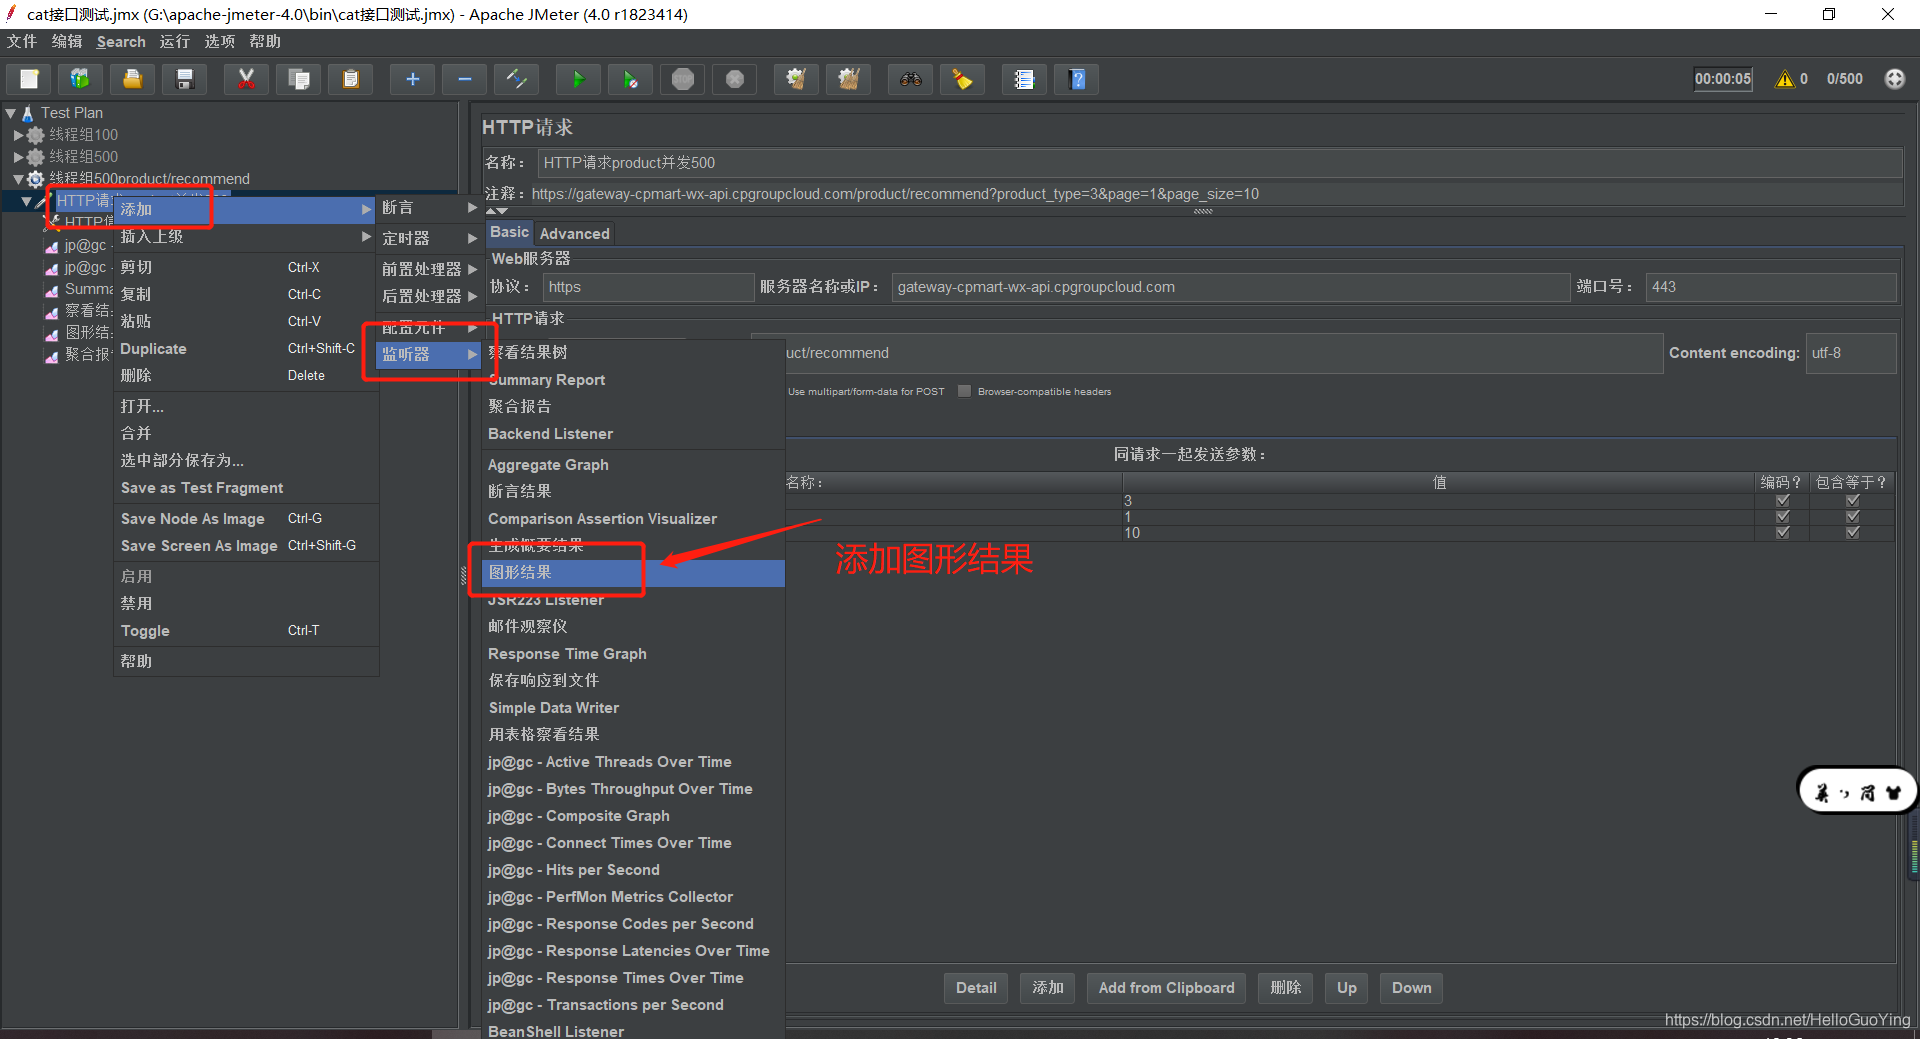Click the gear icon of 线程组100
The image size is (1920, 1039).
[36, 135]
